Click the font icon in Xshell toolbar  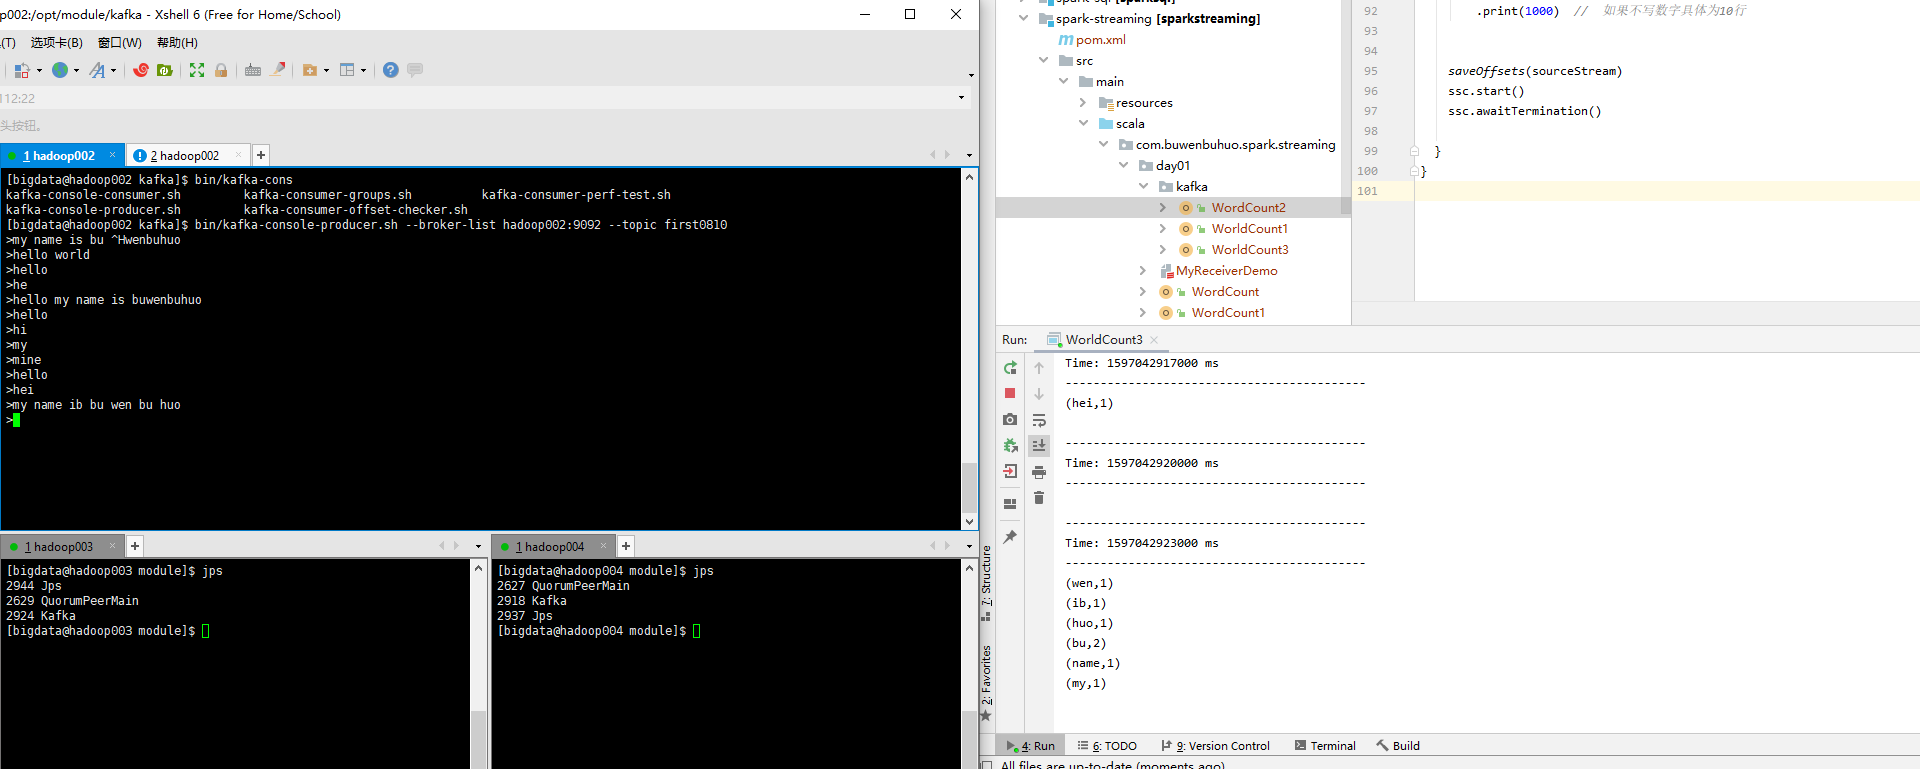[97, 70]
